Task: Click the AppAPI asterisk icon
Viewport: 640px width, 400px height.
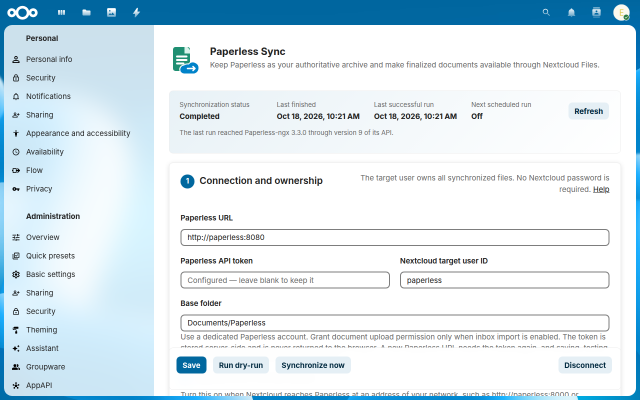Action: point(16,385)
